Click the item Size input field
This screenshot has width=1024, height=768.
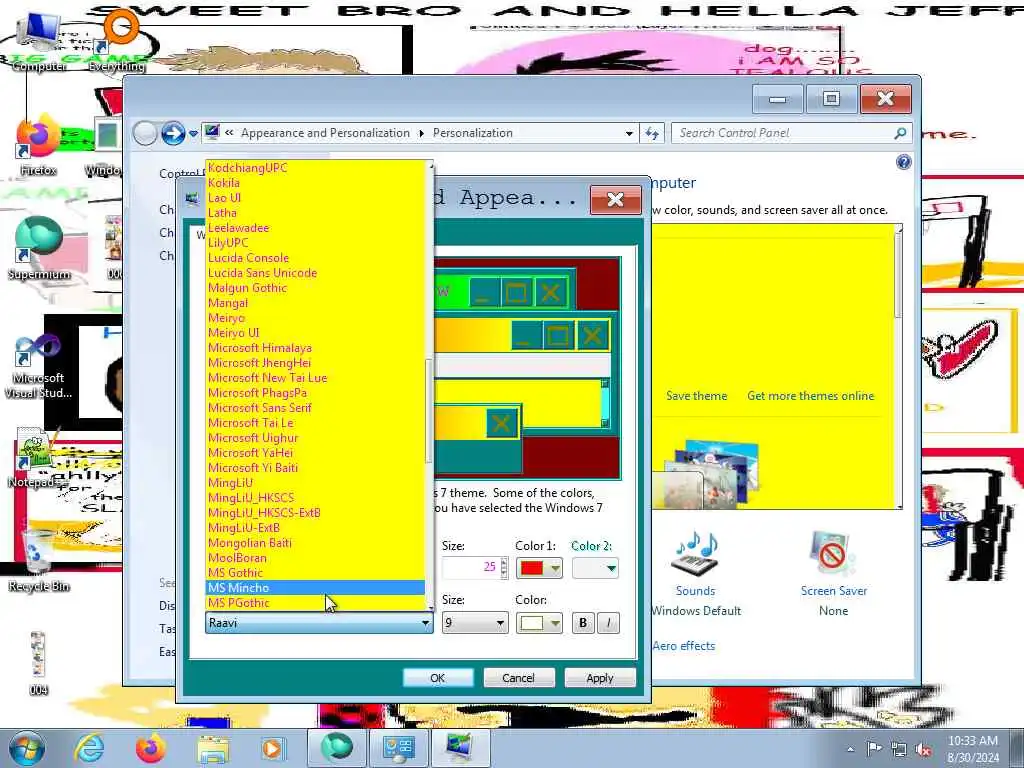click(470, 568)
